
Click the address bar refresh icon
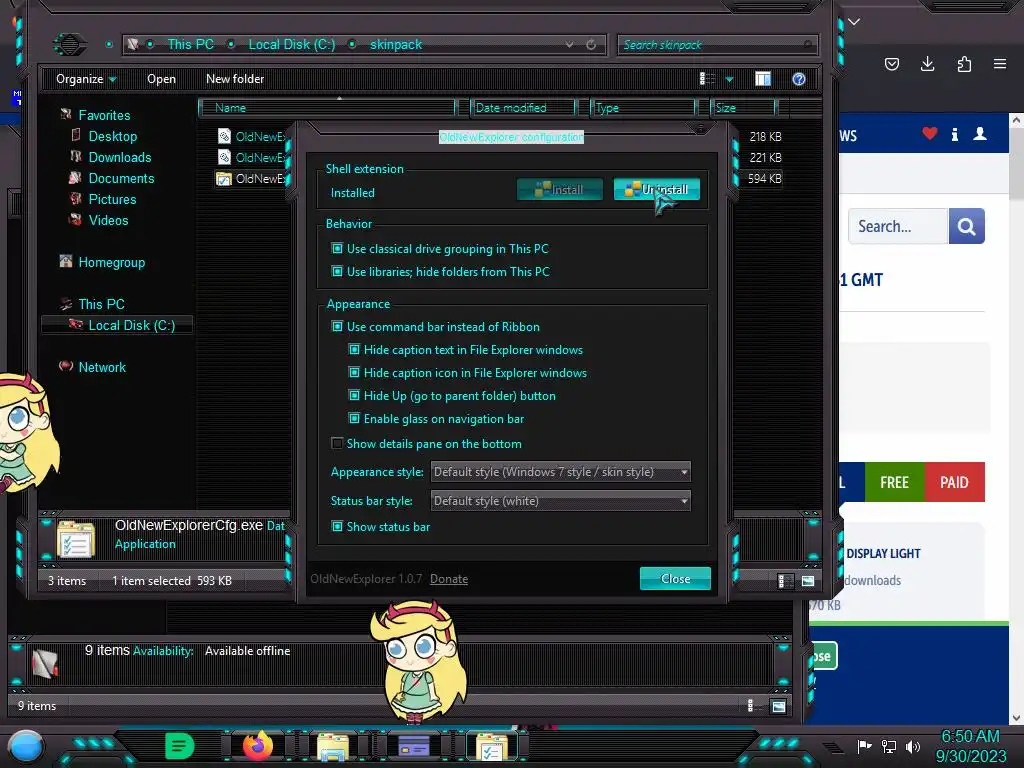pos(591,44)
